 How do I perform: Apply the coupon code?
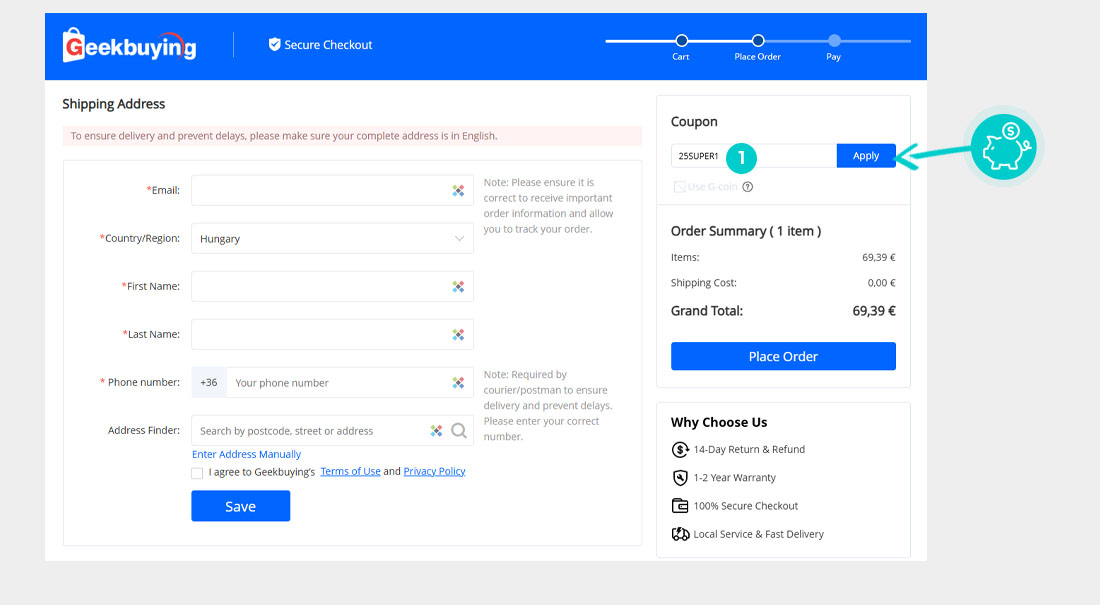pyautogui.click(x=866, y=156)
